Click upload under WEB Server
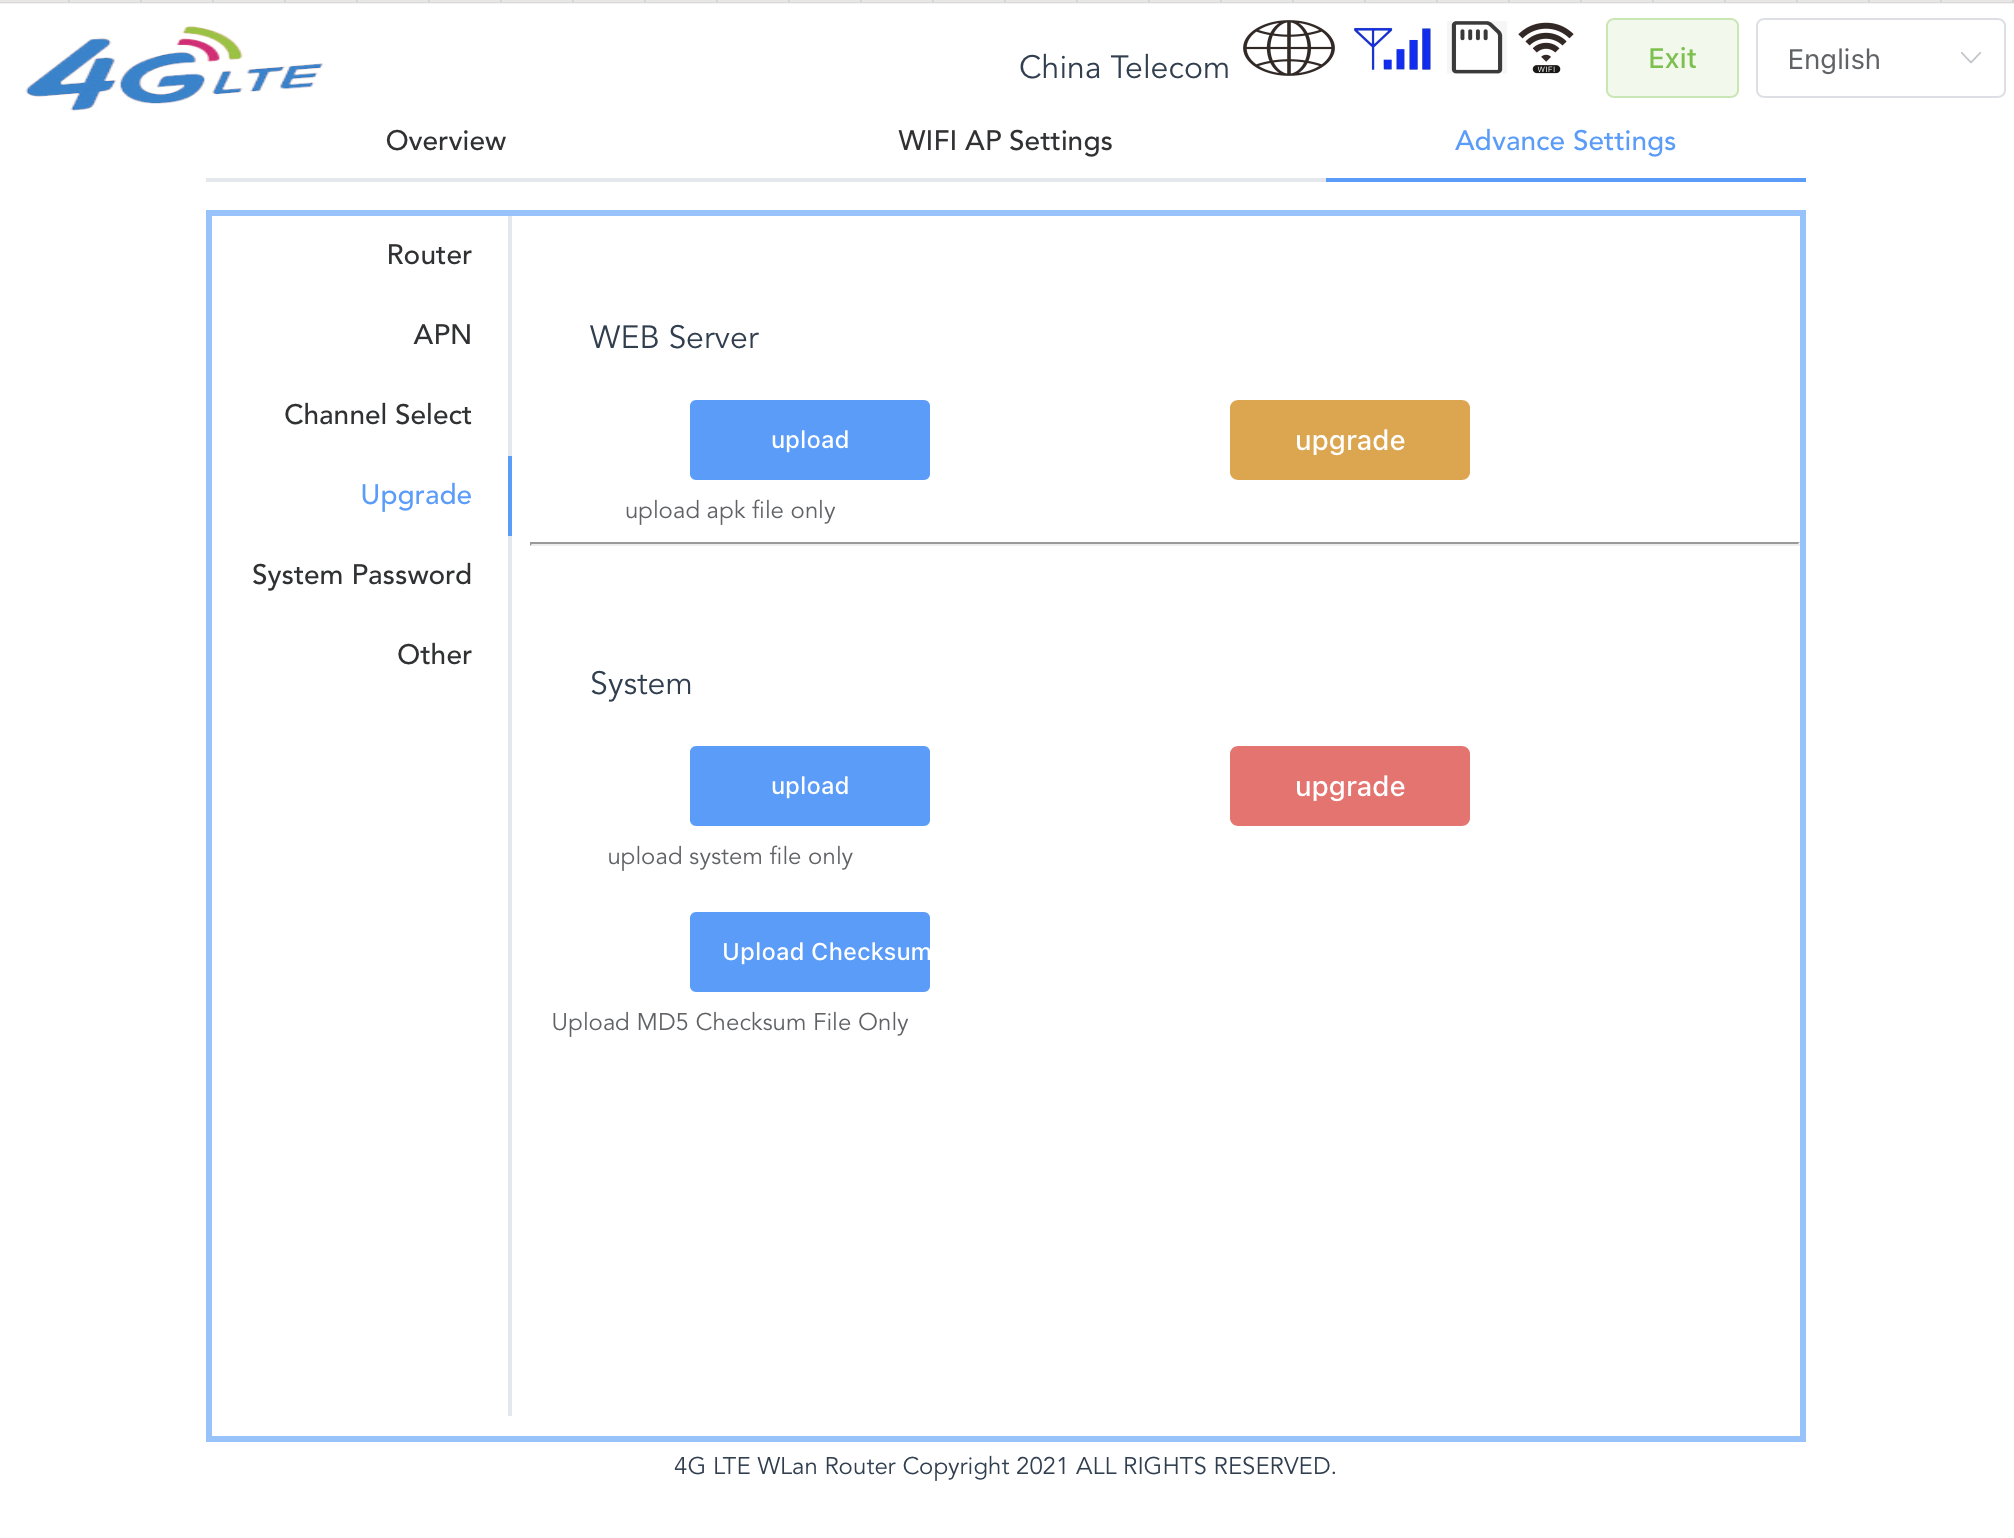Image resolution: width=2014 pixels, height=1538 pixels. point(809,440)
